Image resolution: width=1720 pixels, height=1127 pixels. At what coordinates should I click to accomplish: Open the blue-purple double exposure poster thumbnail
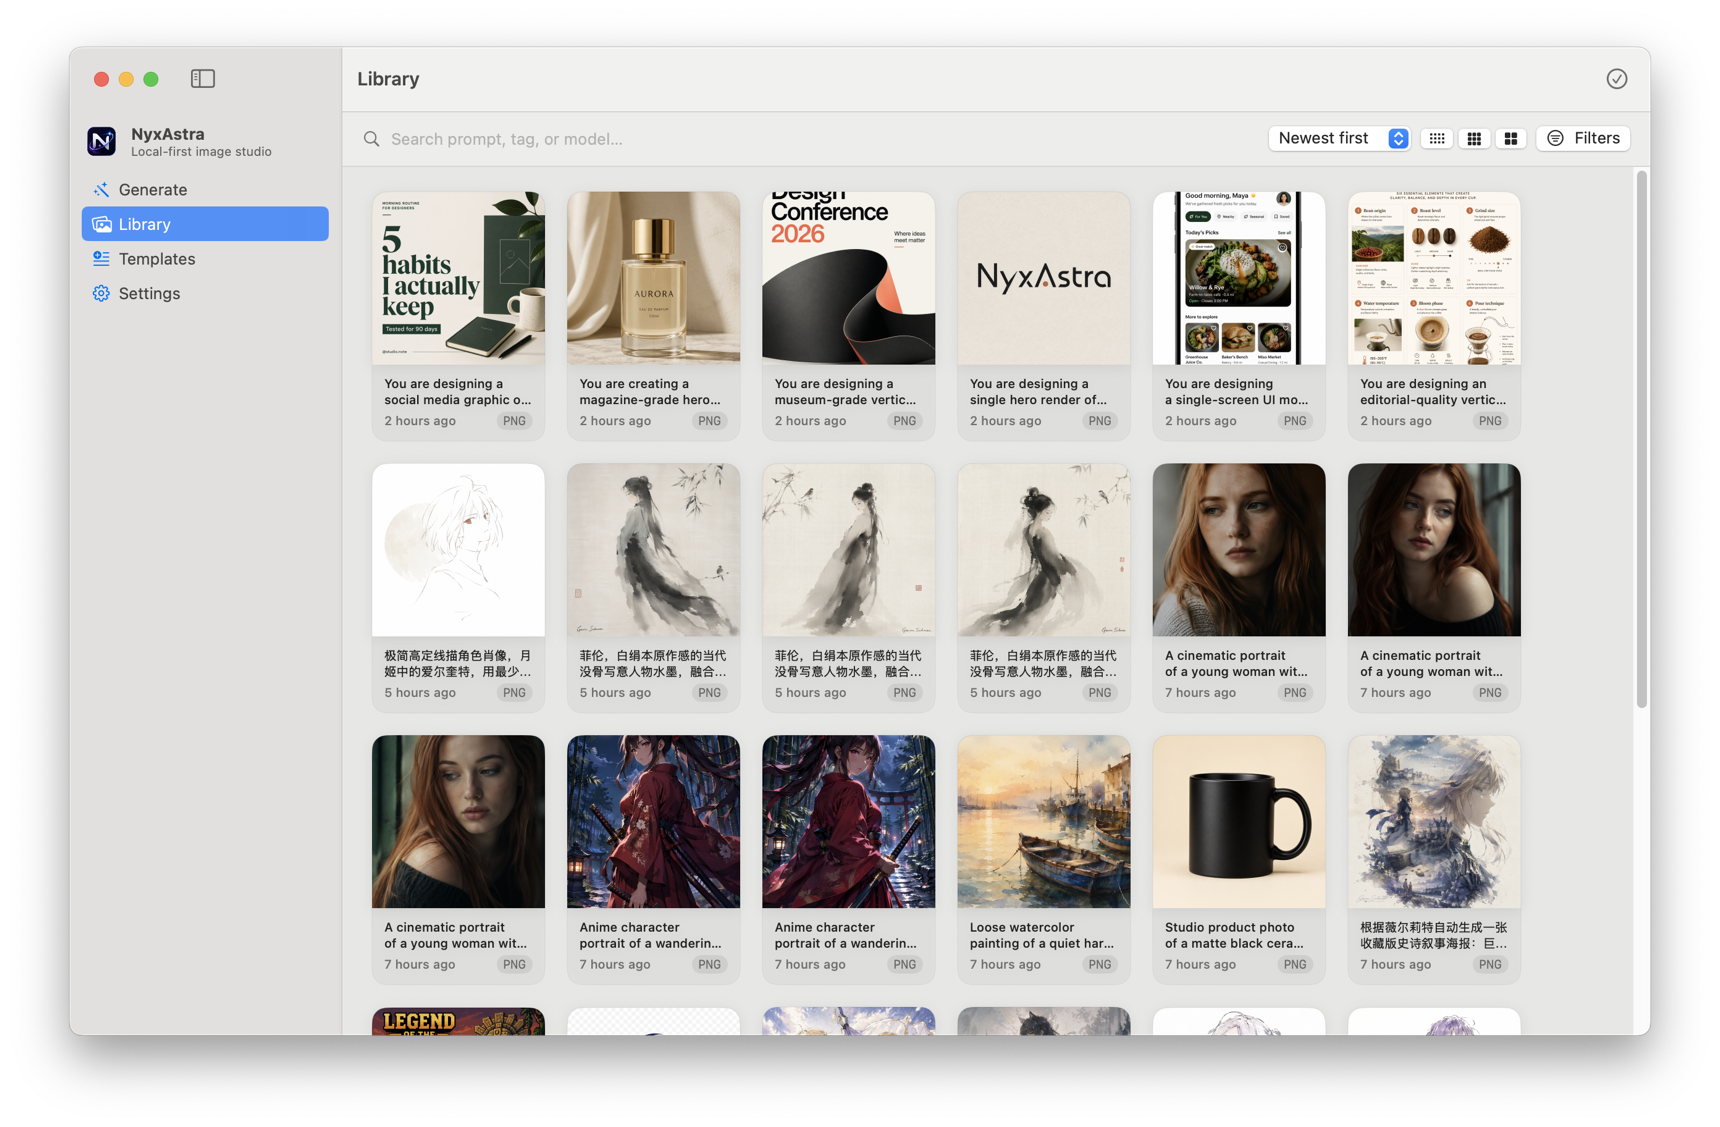pyautogui.click(x=1434, y=822)
